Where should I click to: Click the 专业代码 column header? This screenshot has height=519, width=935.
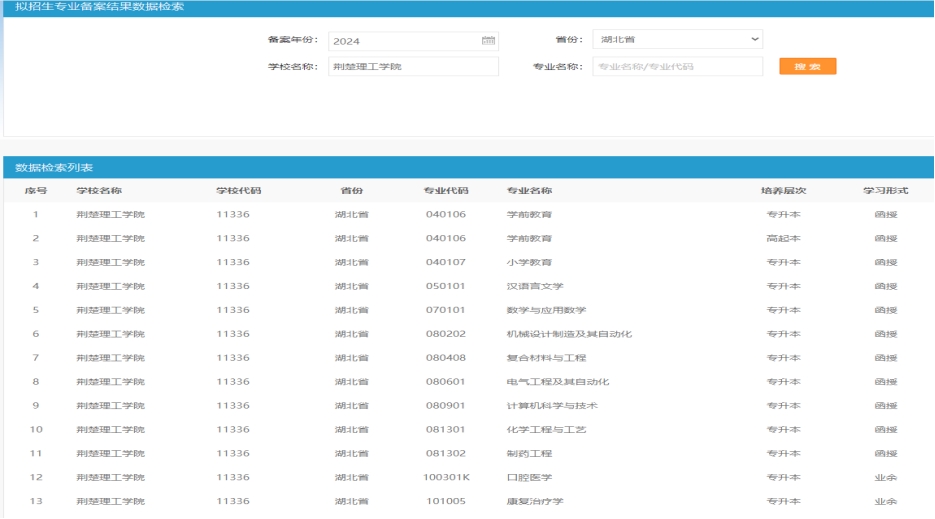pos(446,191)
